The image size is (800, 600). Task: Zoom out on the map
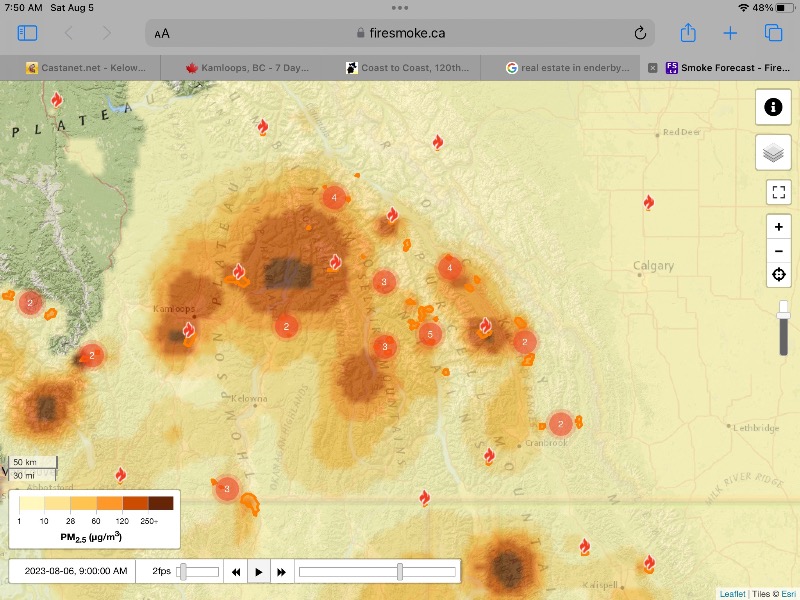click(x=779, y=250)
